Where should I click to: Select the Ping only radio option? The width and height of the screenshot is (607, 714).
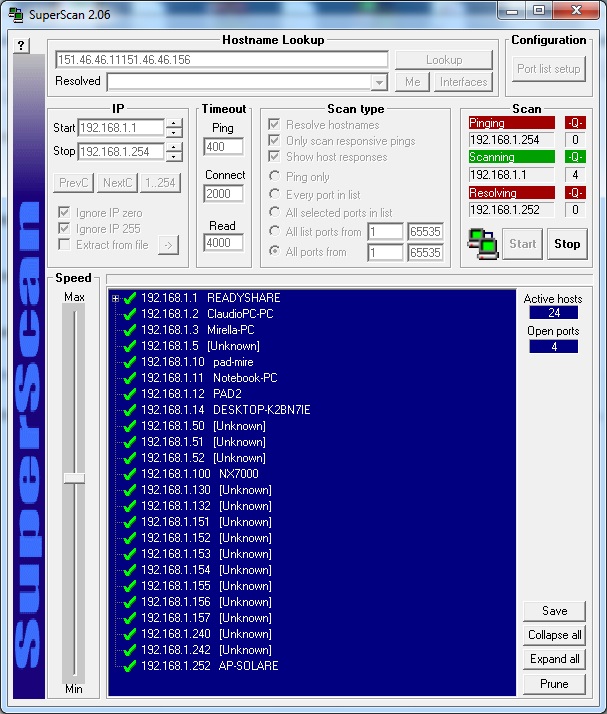coord(275,177)
